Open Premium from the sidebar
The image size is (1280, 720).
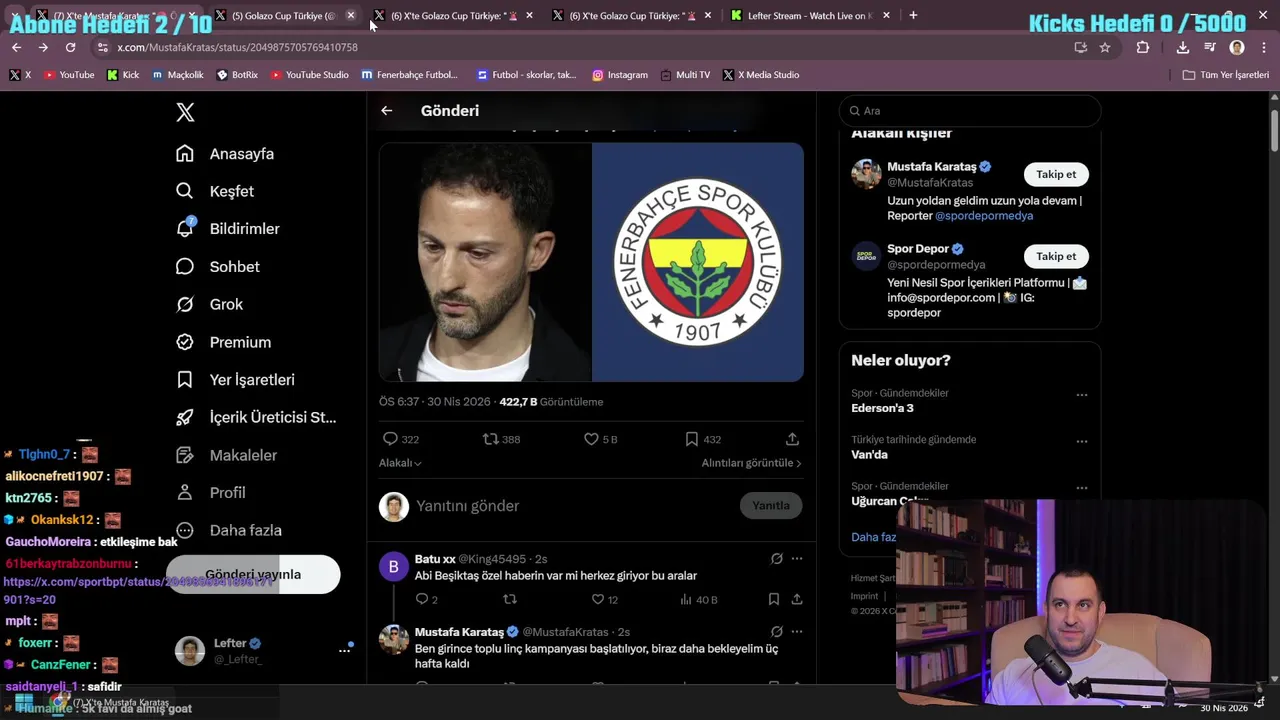(223, 342)
